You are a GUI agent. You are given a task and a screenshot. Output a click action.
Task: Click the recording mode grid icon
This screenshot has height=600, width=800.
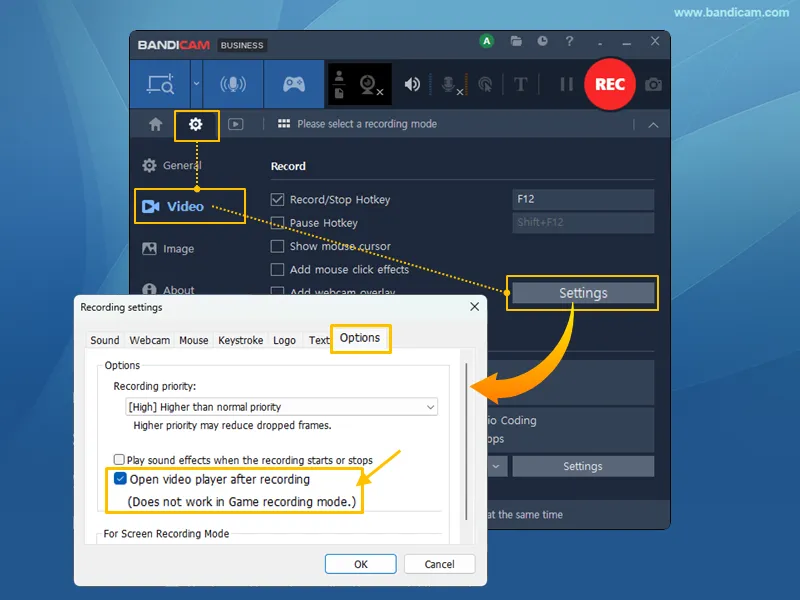pyautogui.click(x=284, y=124)
